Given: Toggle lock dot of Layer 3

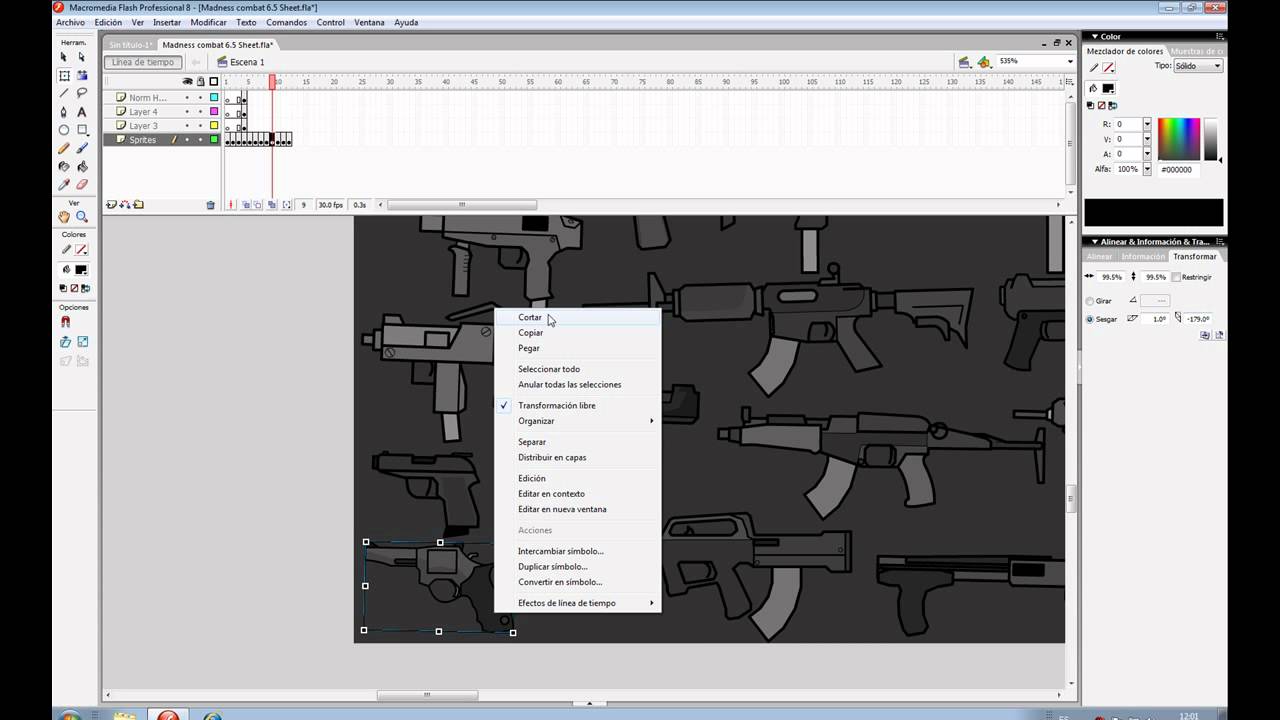Looking at the screenshot, I should click(x=200, y=126).
